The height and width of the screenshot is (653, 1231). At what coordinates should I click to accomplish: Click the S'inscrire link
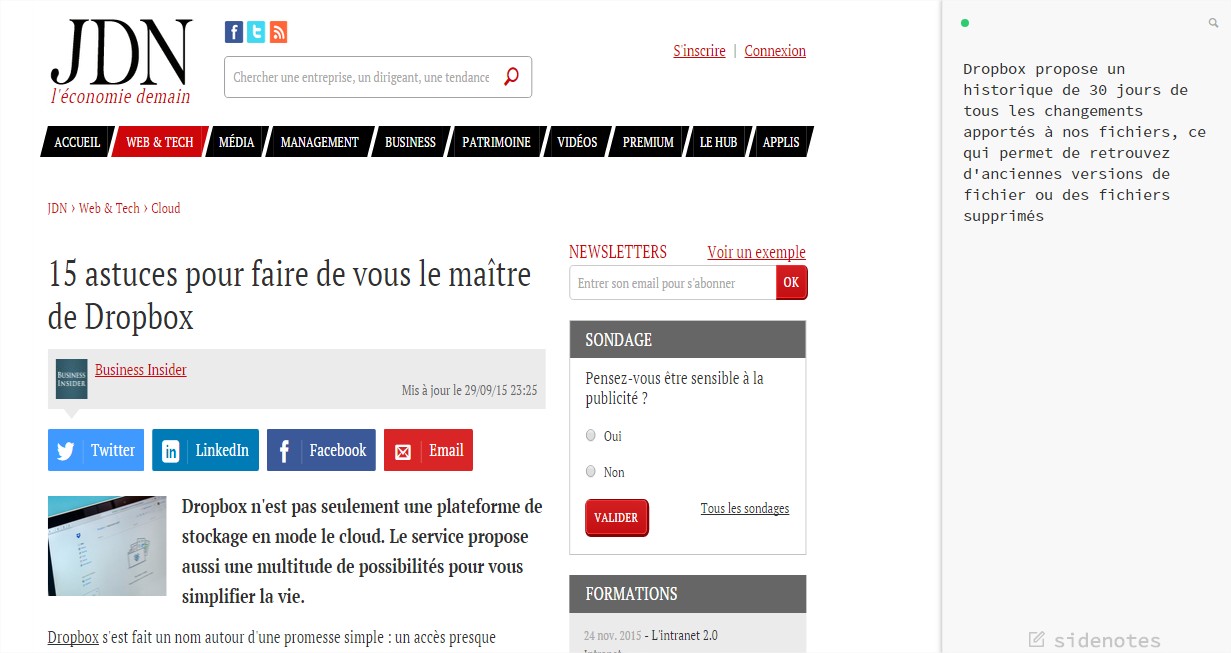[x=699, y=51]
